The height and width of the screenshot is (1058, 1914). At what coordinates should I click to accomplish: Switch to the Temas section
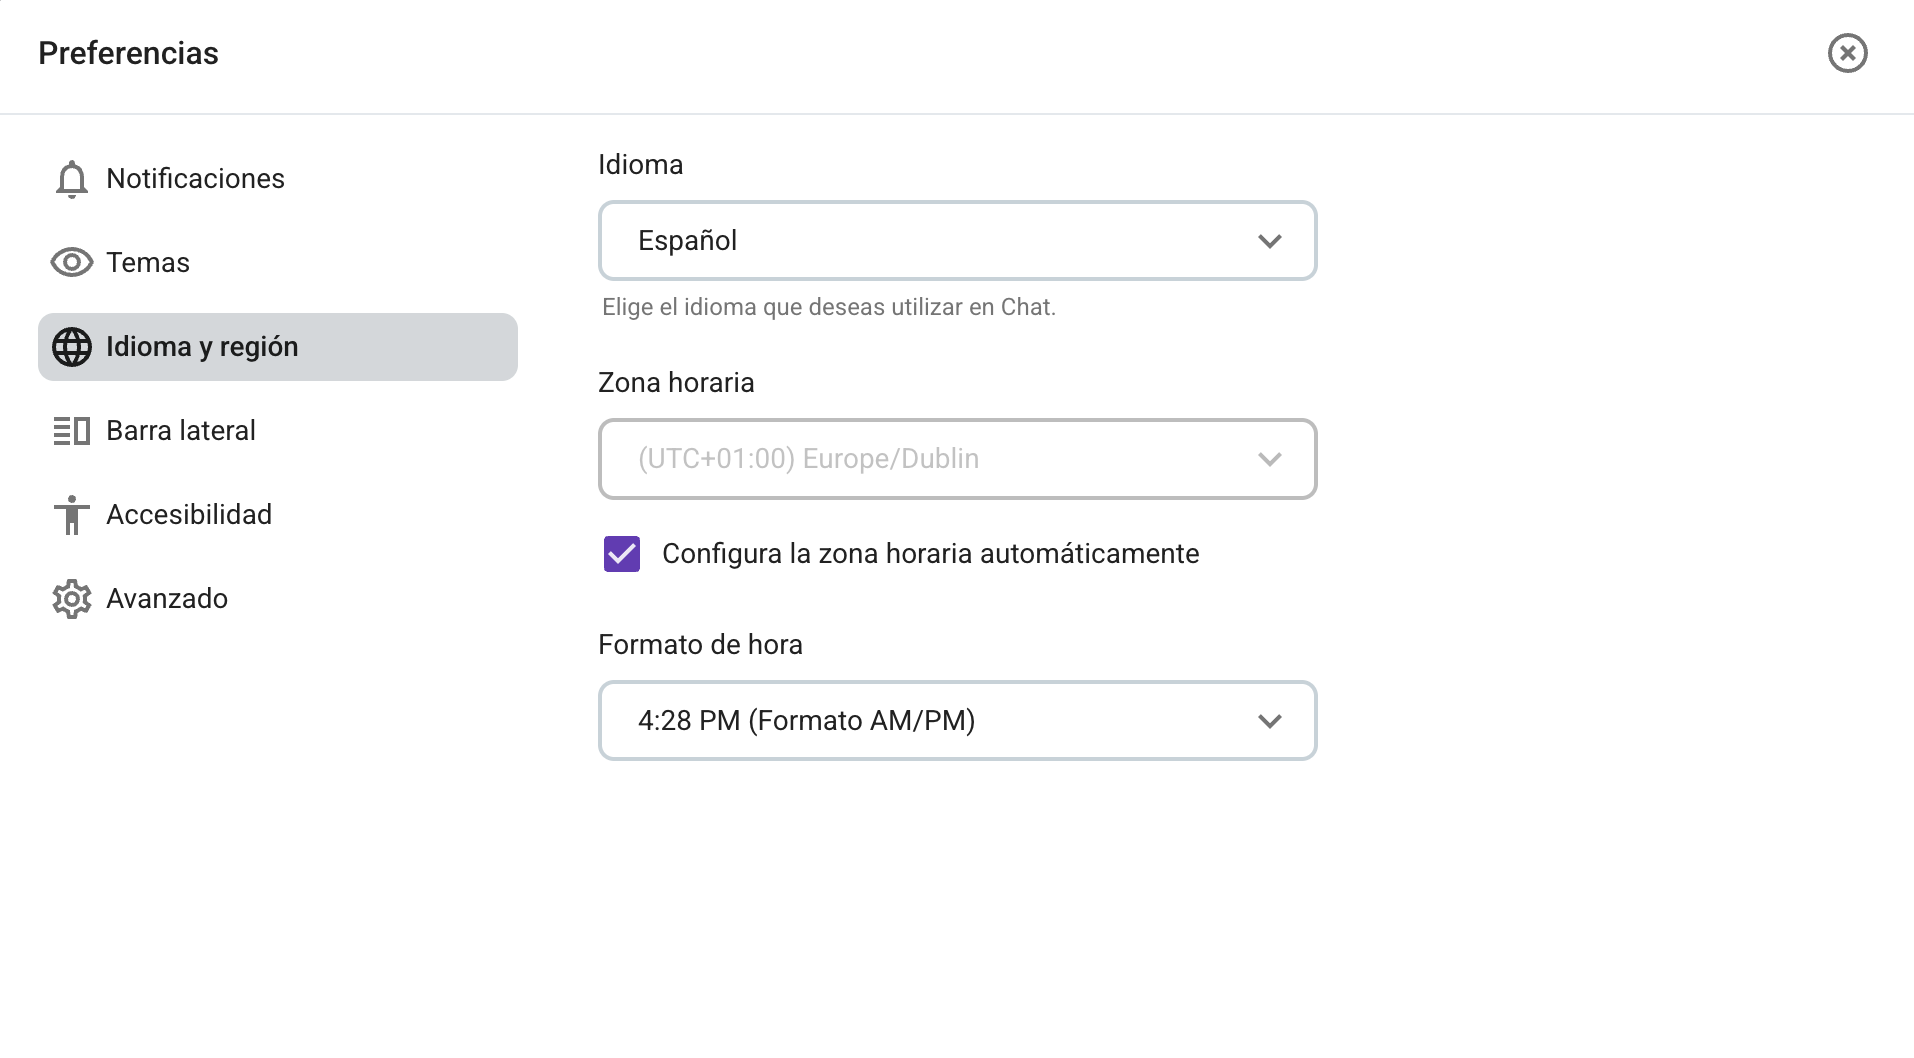(148, 263)
